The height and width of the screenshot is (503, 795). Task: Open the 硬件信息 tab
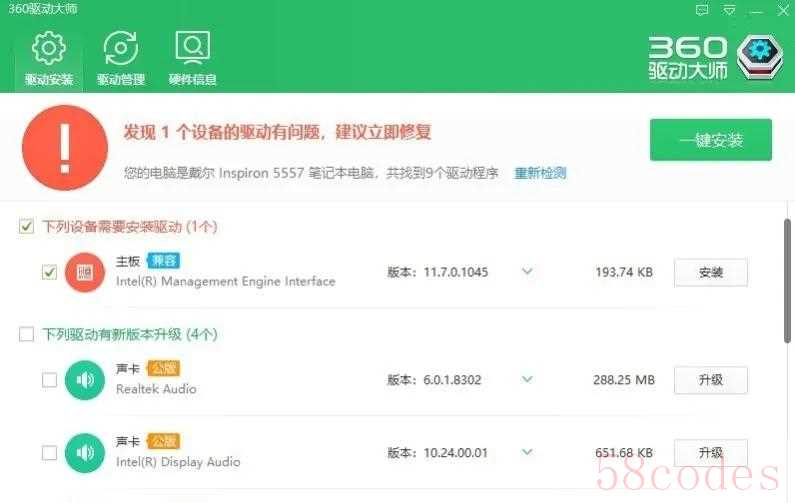[x=193, y=58]
